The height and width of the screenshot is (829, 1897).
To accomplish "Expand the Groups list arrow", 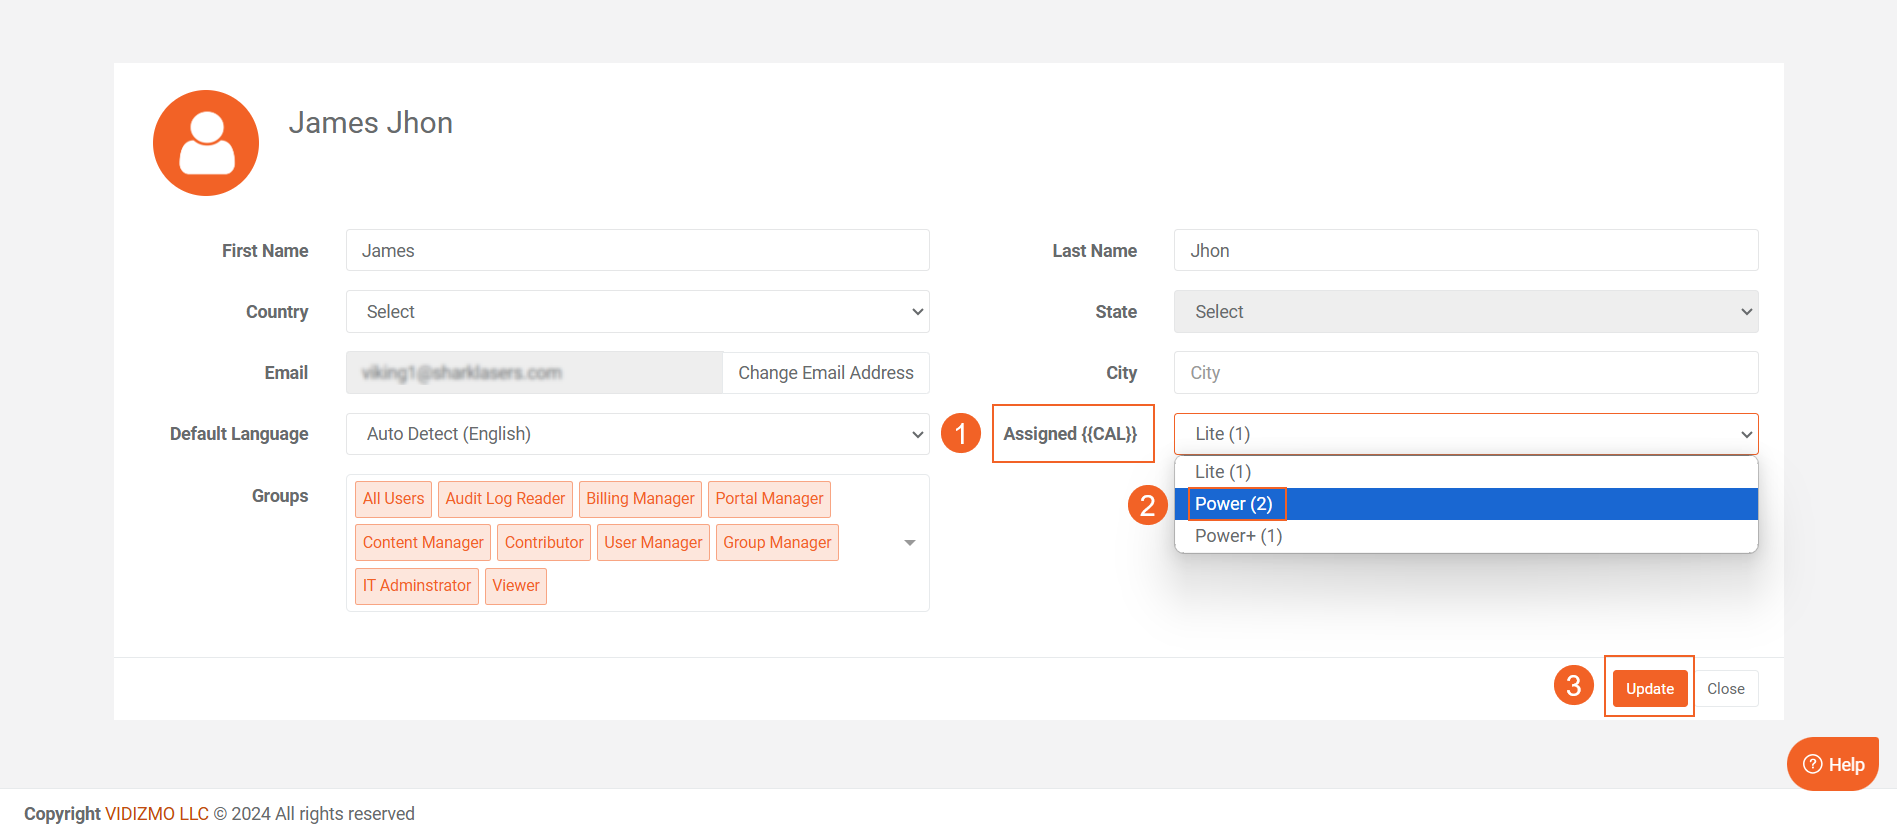I will click(x=909, y=543).
